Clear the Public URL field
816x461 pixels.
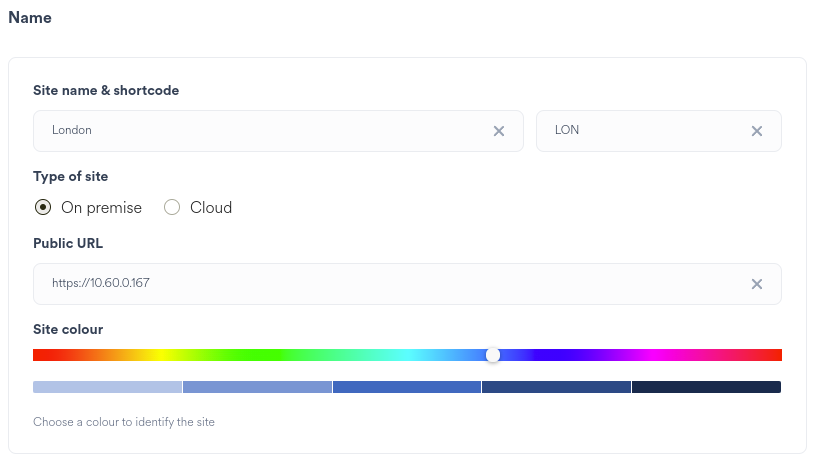click(x=757, y=284)
